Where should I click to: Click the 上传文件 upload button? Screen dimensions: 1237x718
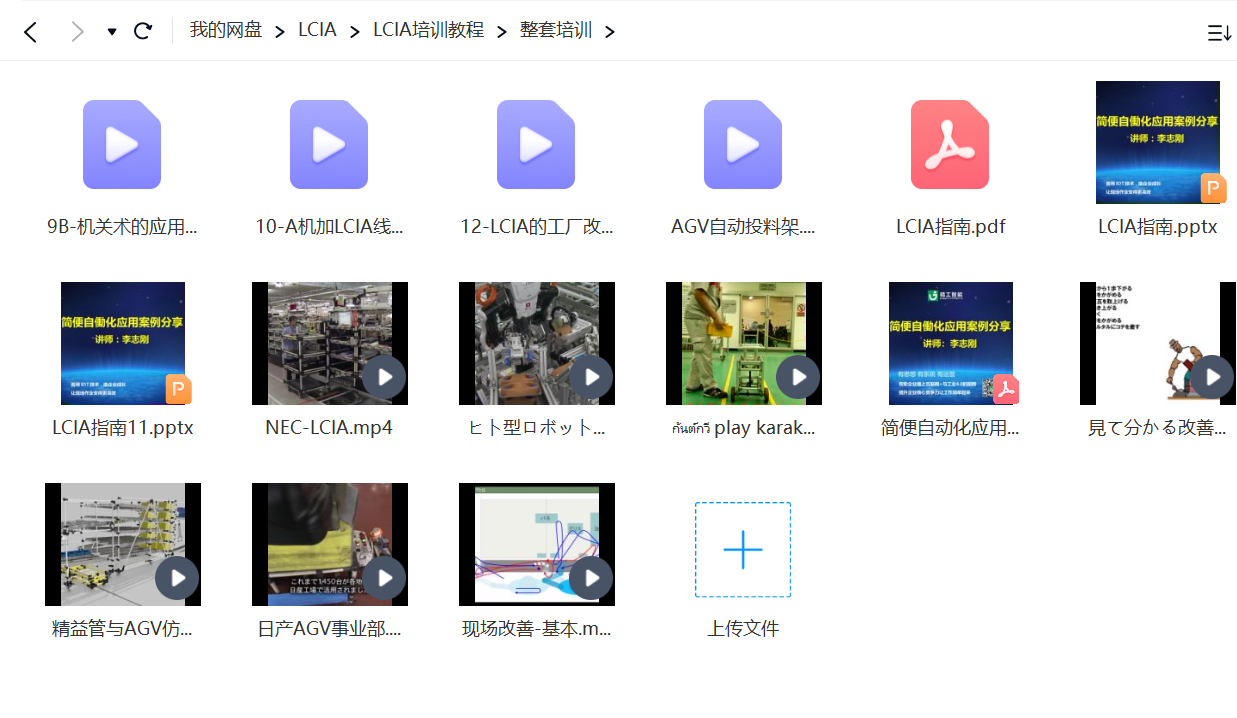click(743, 549)
